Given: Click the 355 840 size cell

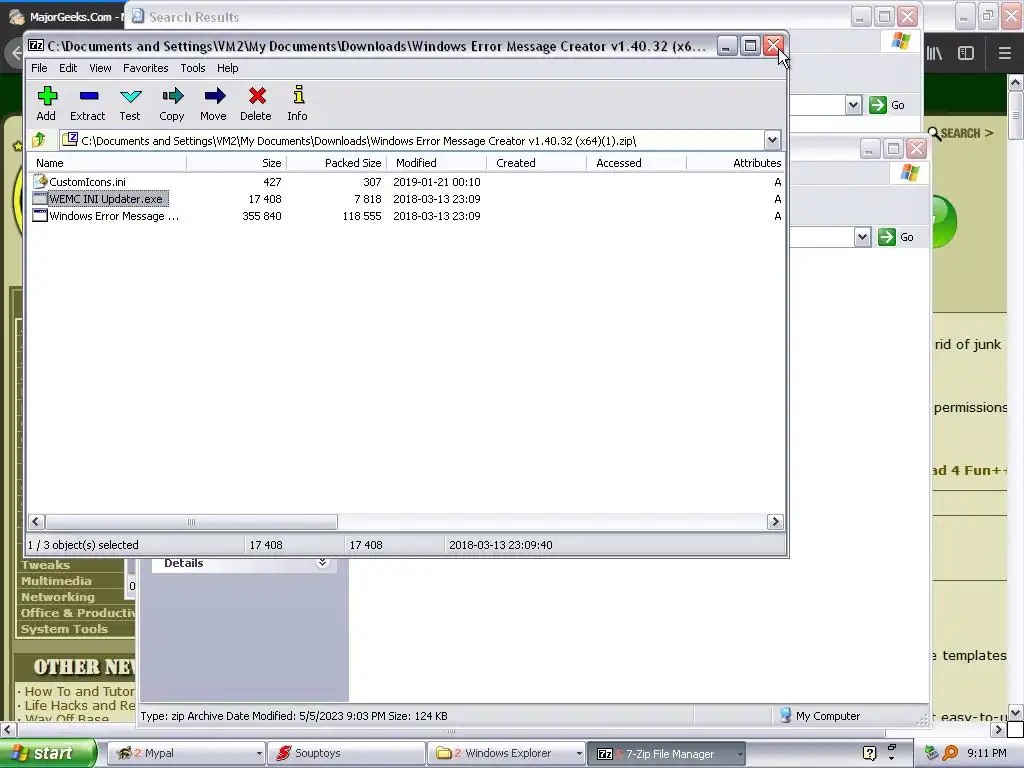Looking at the screenshot, I should click(262, 216).
